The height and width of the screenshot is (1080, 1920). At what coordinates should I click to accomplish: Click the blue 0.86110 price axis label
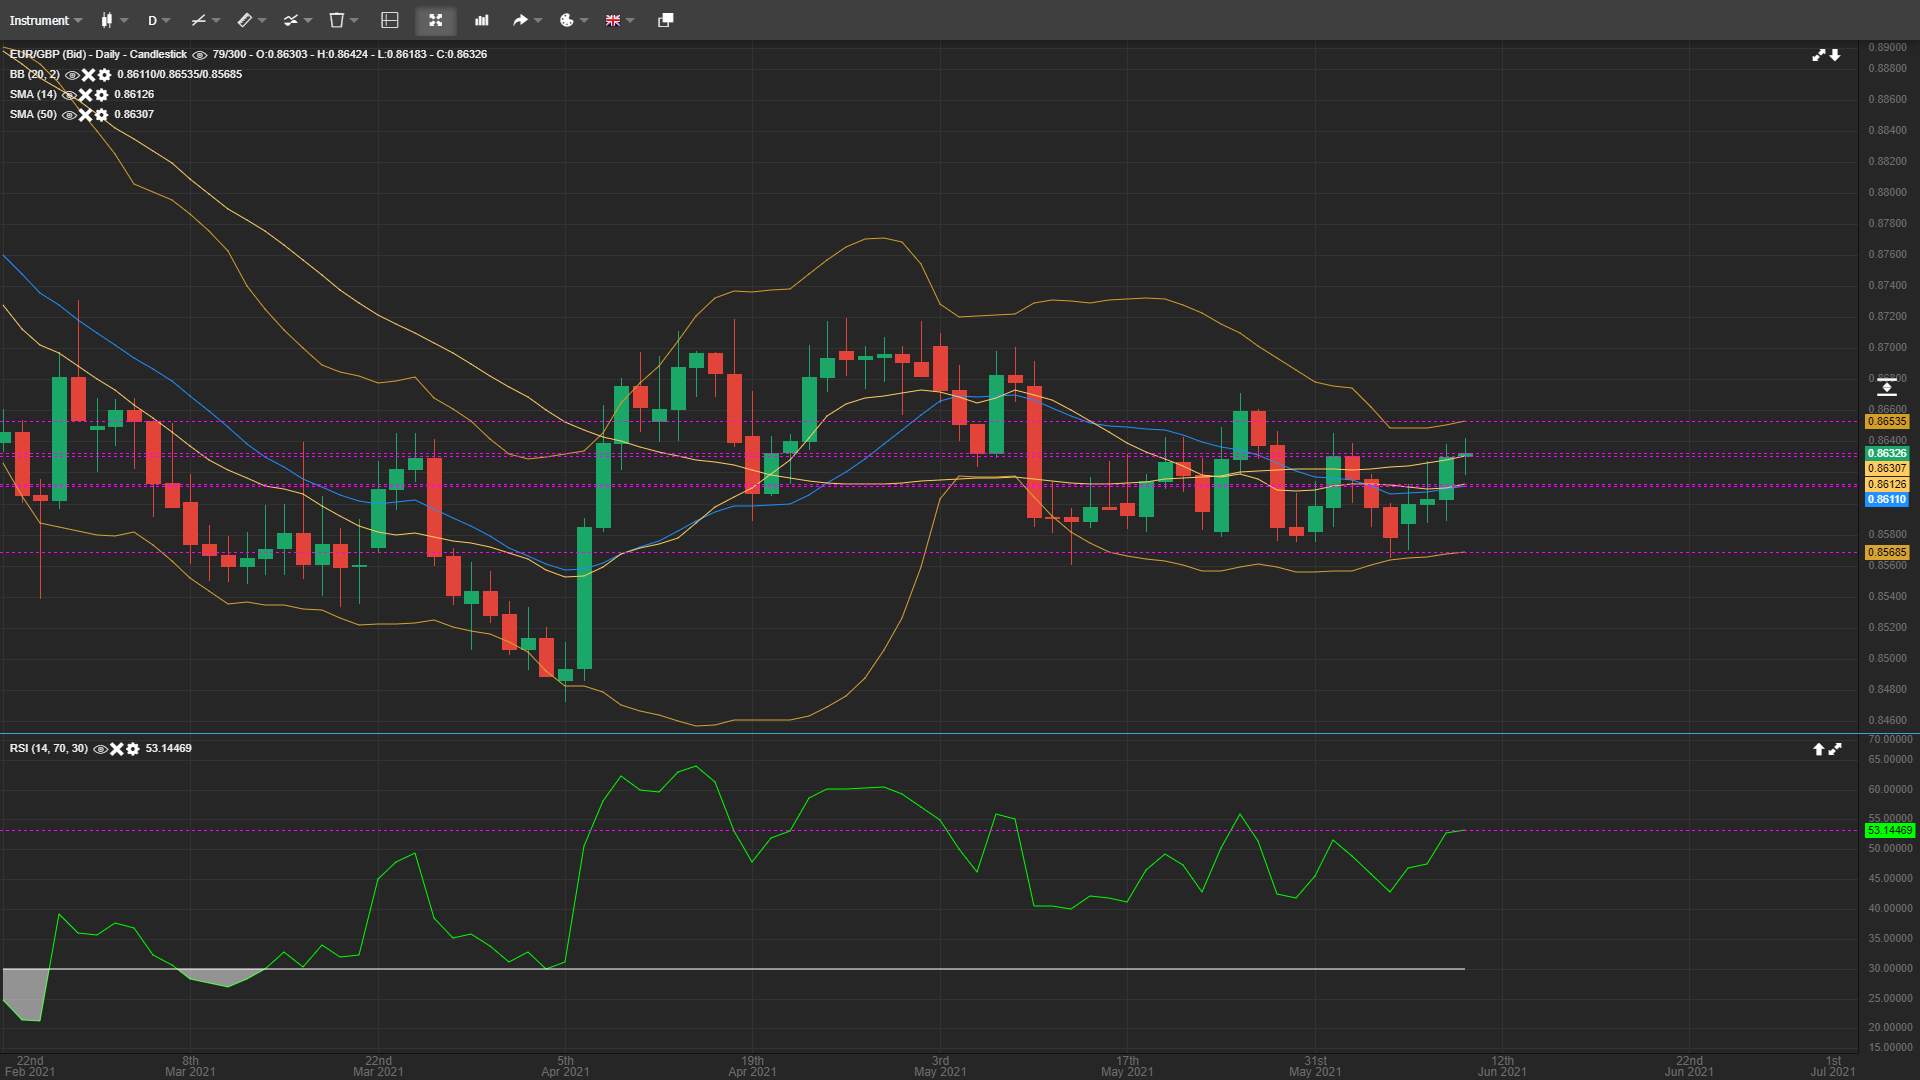[1887, 500]
